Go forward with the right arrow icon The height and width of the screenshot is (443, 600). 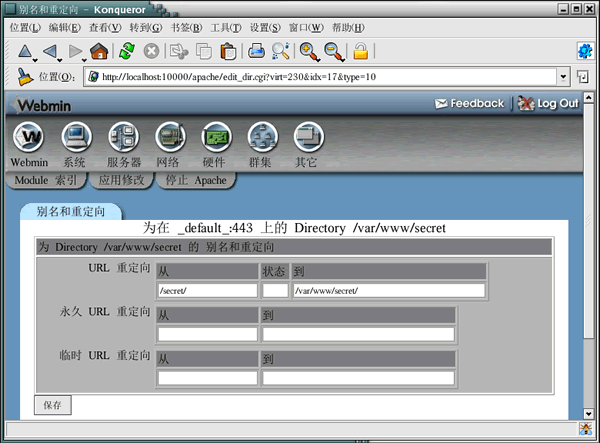coord(75,51)
